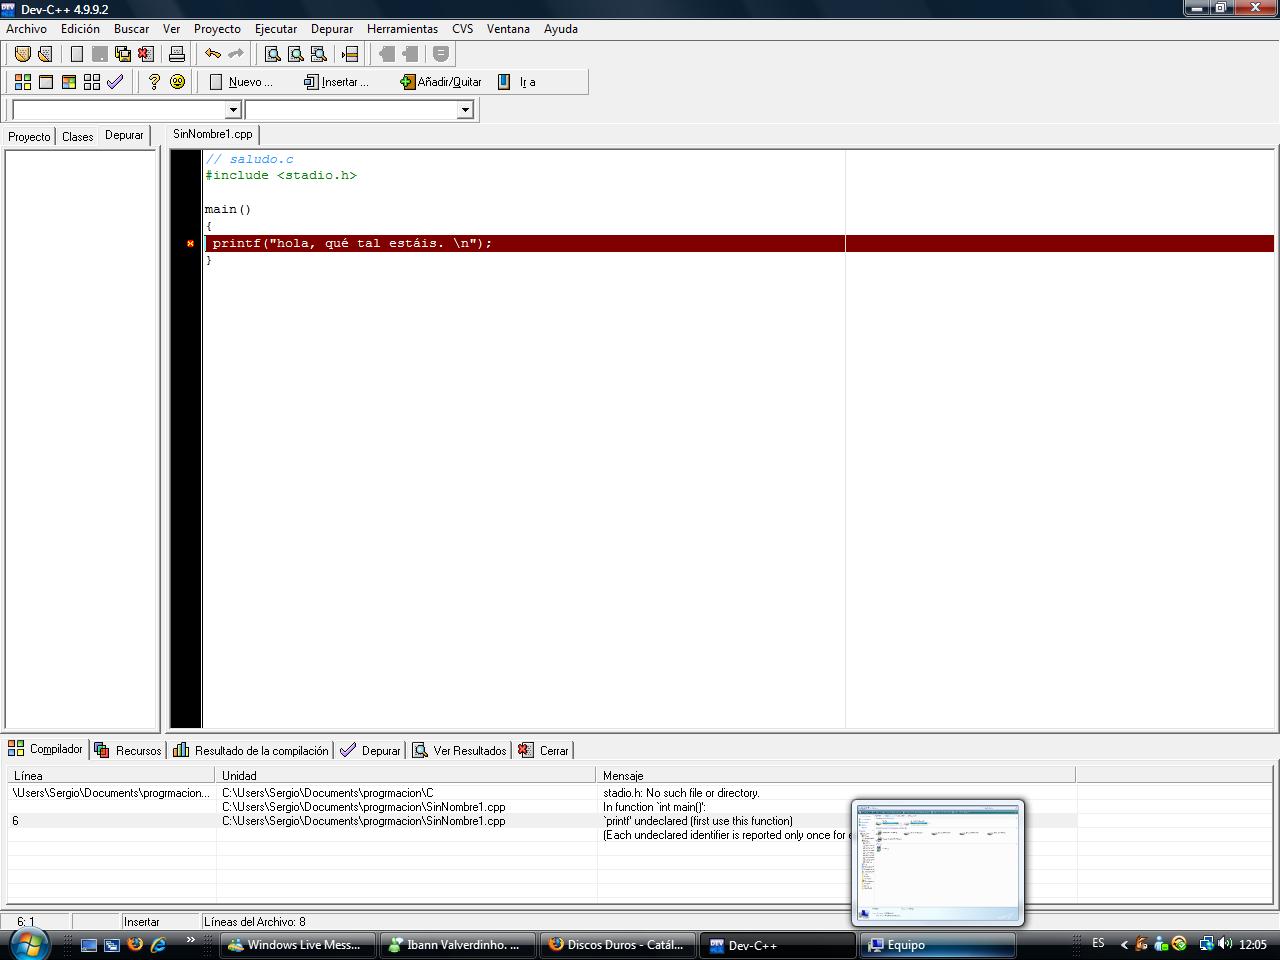Click the Windows Start orb
The height and width of the screenshot is (960, 1280).
coord(28,944)
